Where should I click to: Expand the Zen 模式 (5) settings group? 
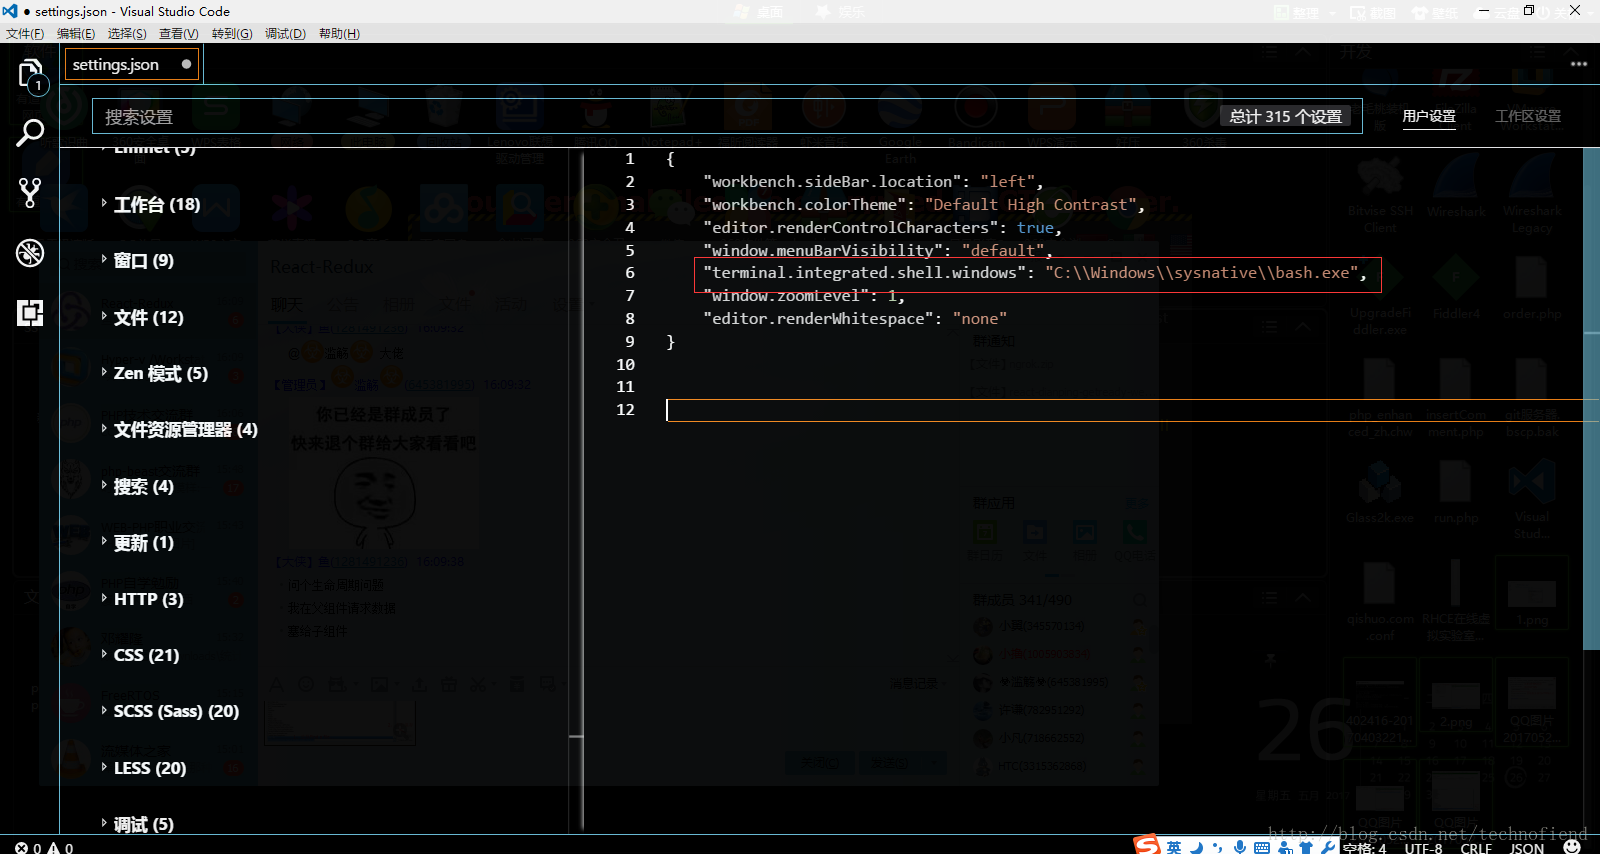coord(154,373)
